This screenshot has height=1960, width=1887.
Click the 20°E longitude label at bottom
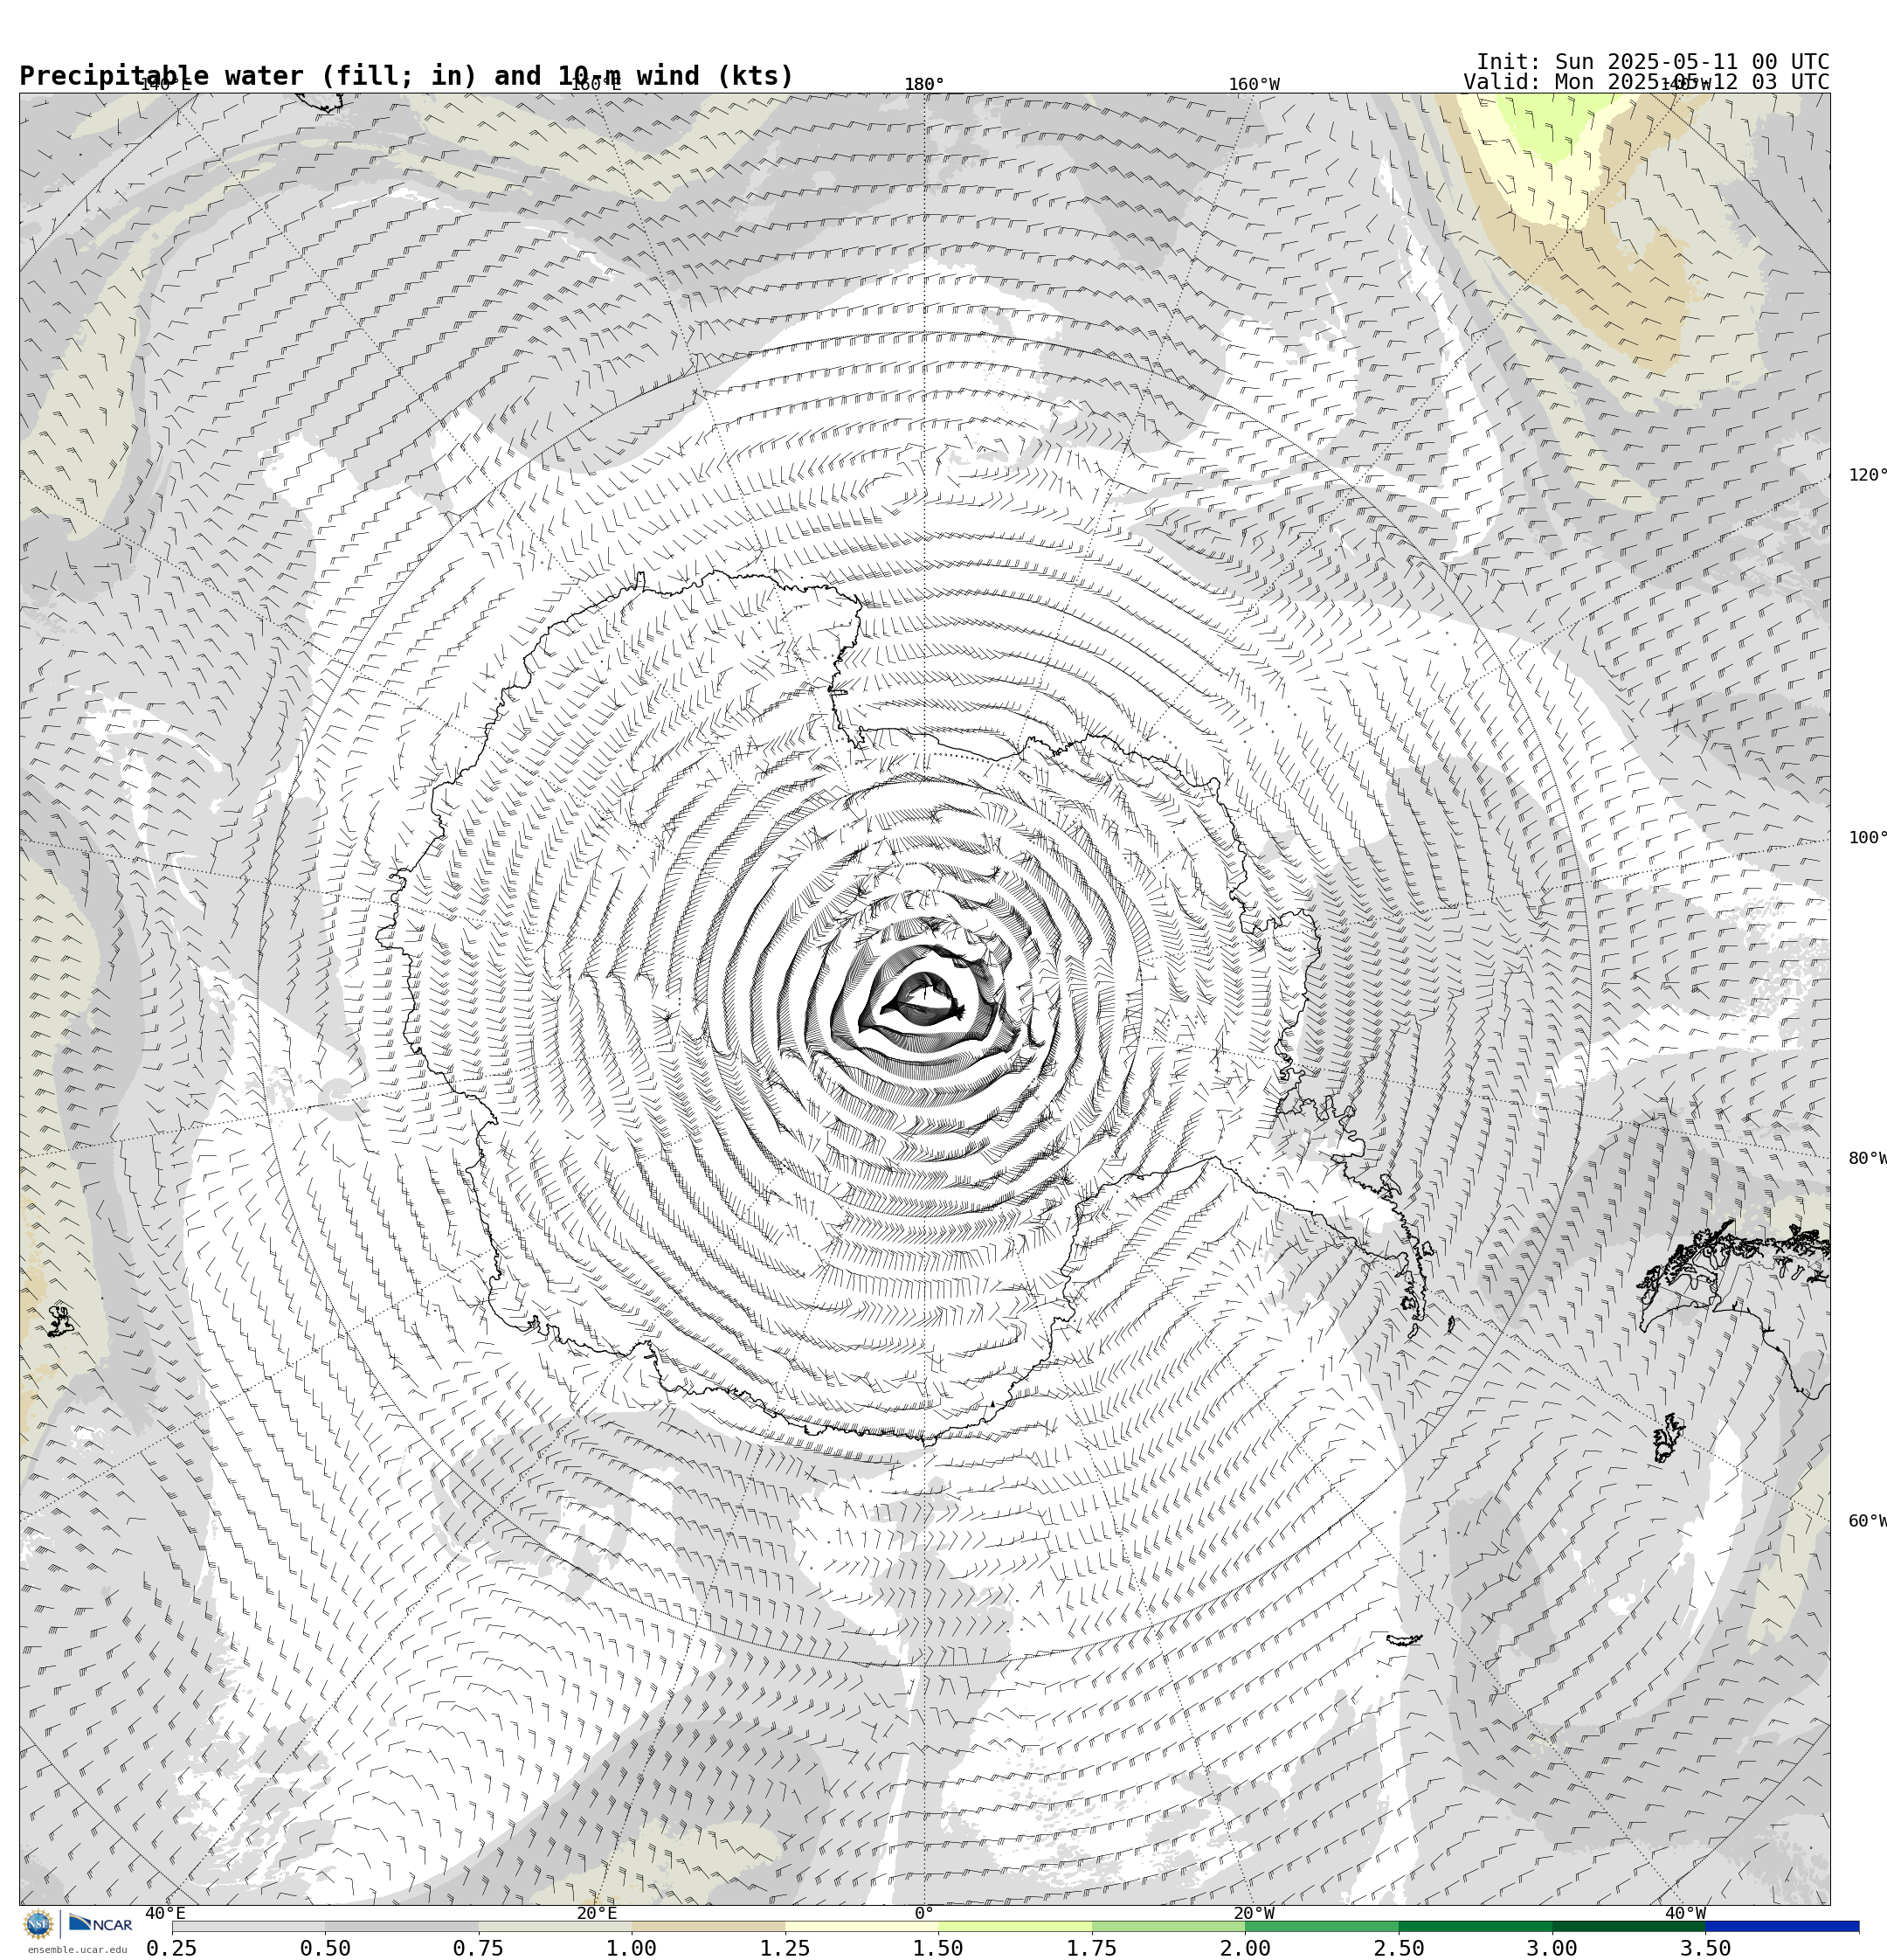pos(597,1913)
